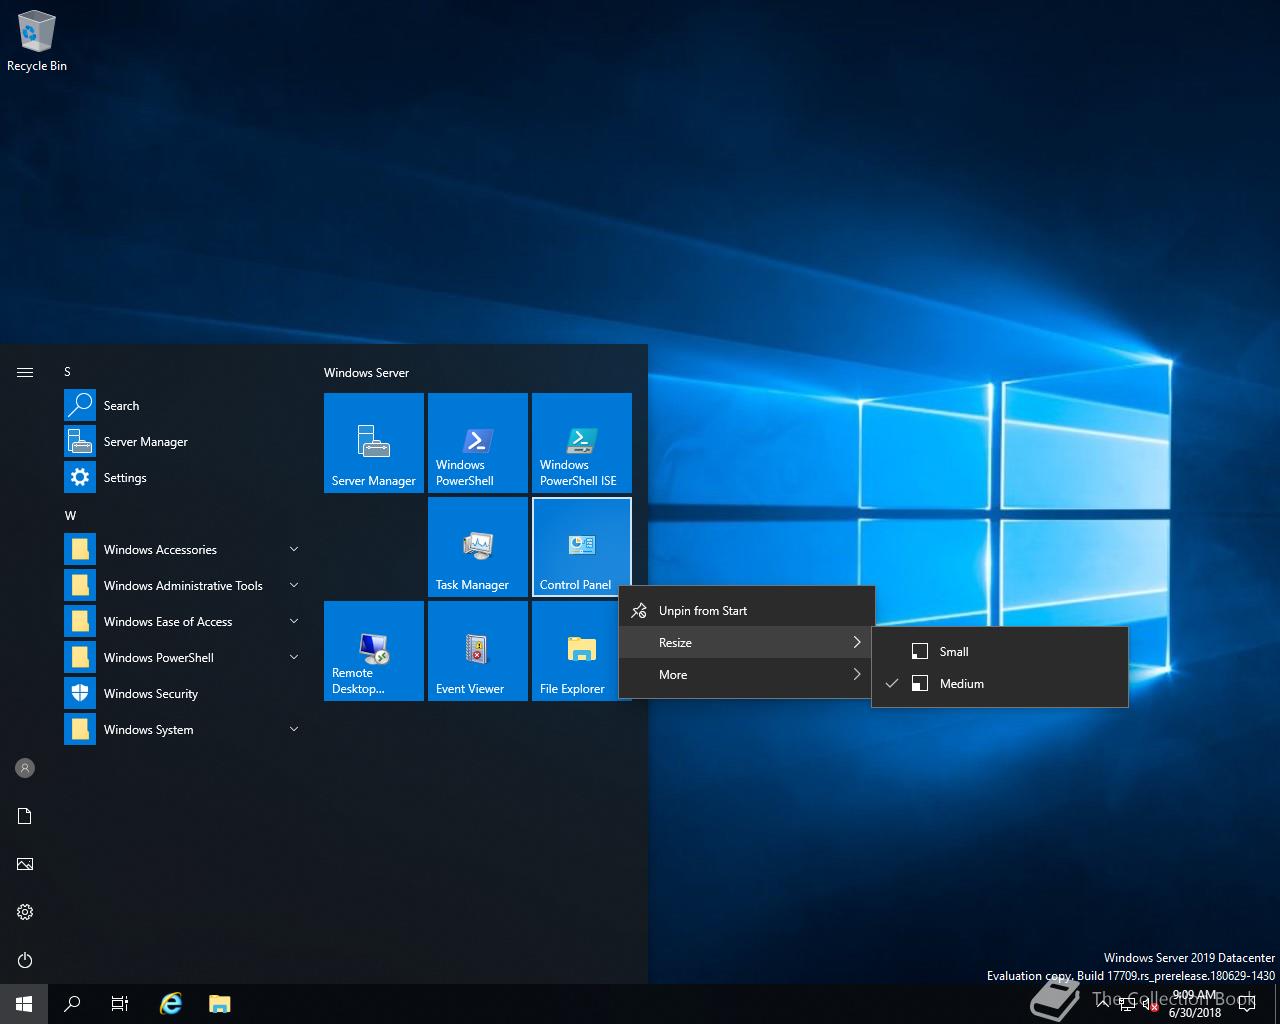
Task: Open the Resize submenu
Action: click(x=747, y=642)
